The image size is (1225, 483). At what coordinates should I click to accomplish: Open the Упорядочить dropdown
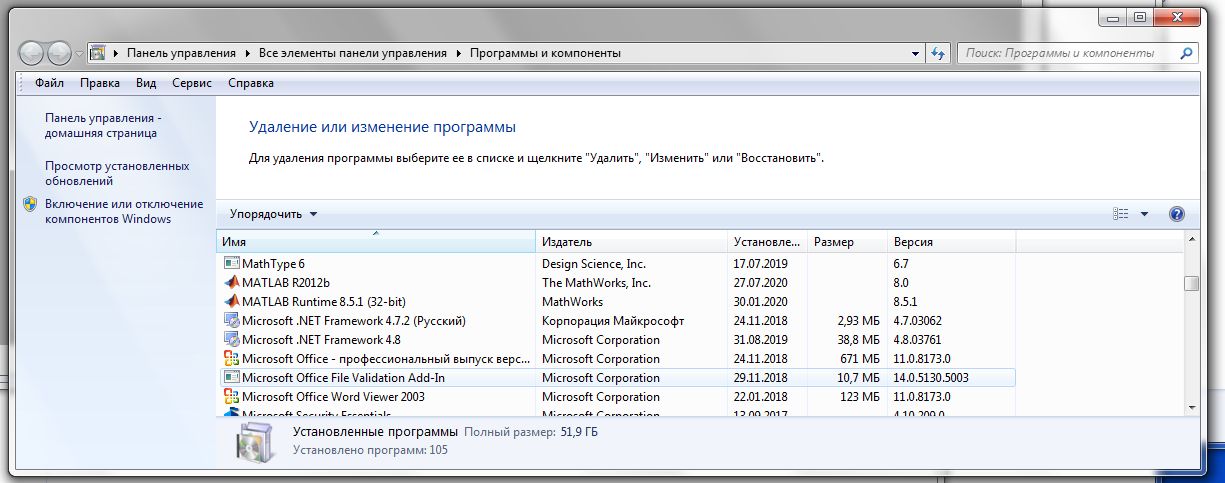click(x=273, y=214)
